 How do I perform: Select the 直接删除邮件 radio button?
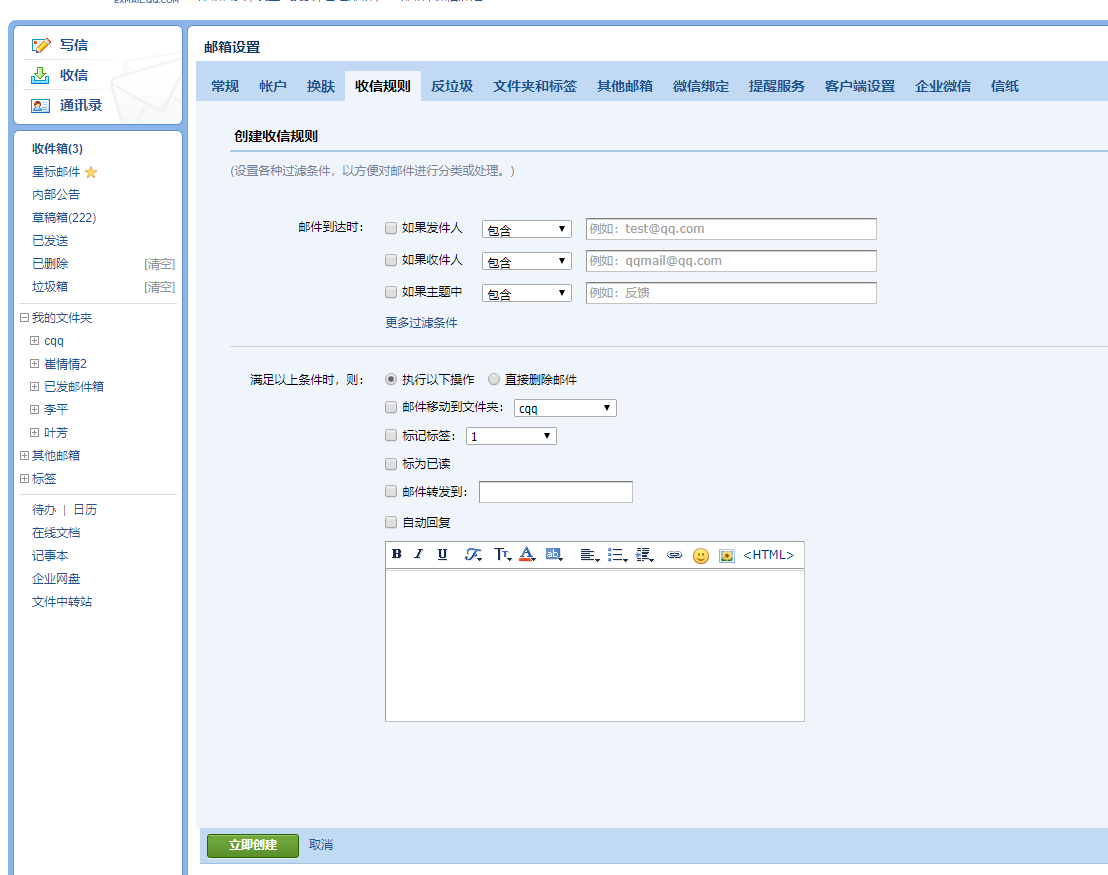[494, 379]
